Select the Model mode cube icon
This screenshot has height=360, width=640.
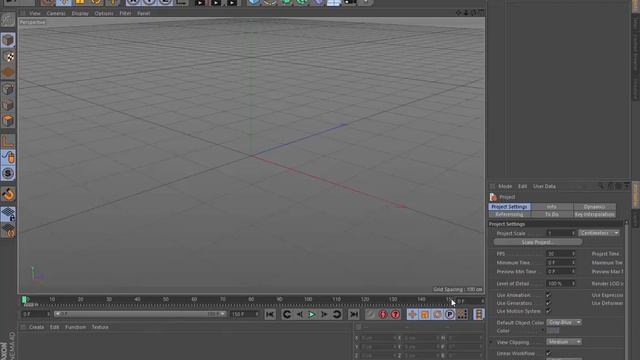[x=8, y=40]
